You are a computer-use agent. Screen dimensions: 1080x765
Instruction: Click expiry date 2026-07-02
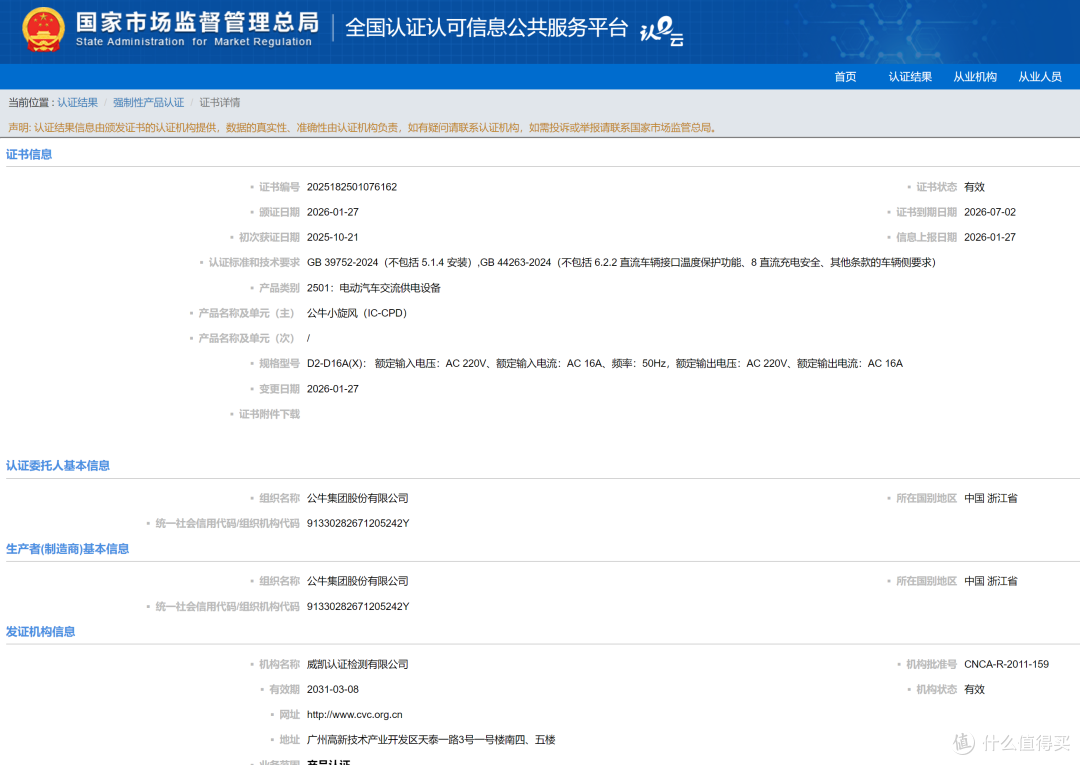pos(990,212)
